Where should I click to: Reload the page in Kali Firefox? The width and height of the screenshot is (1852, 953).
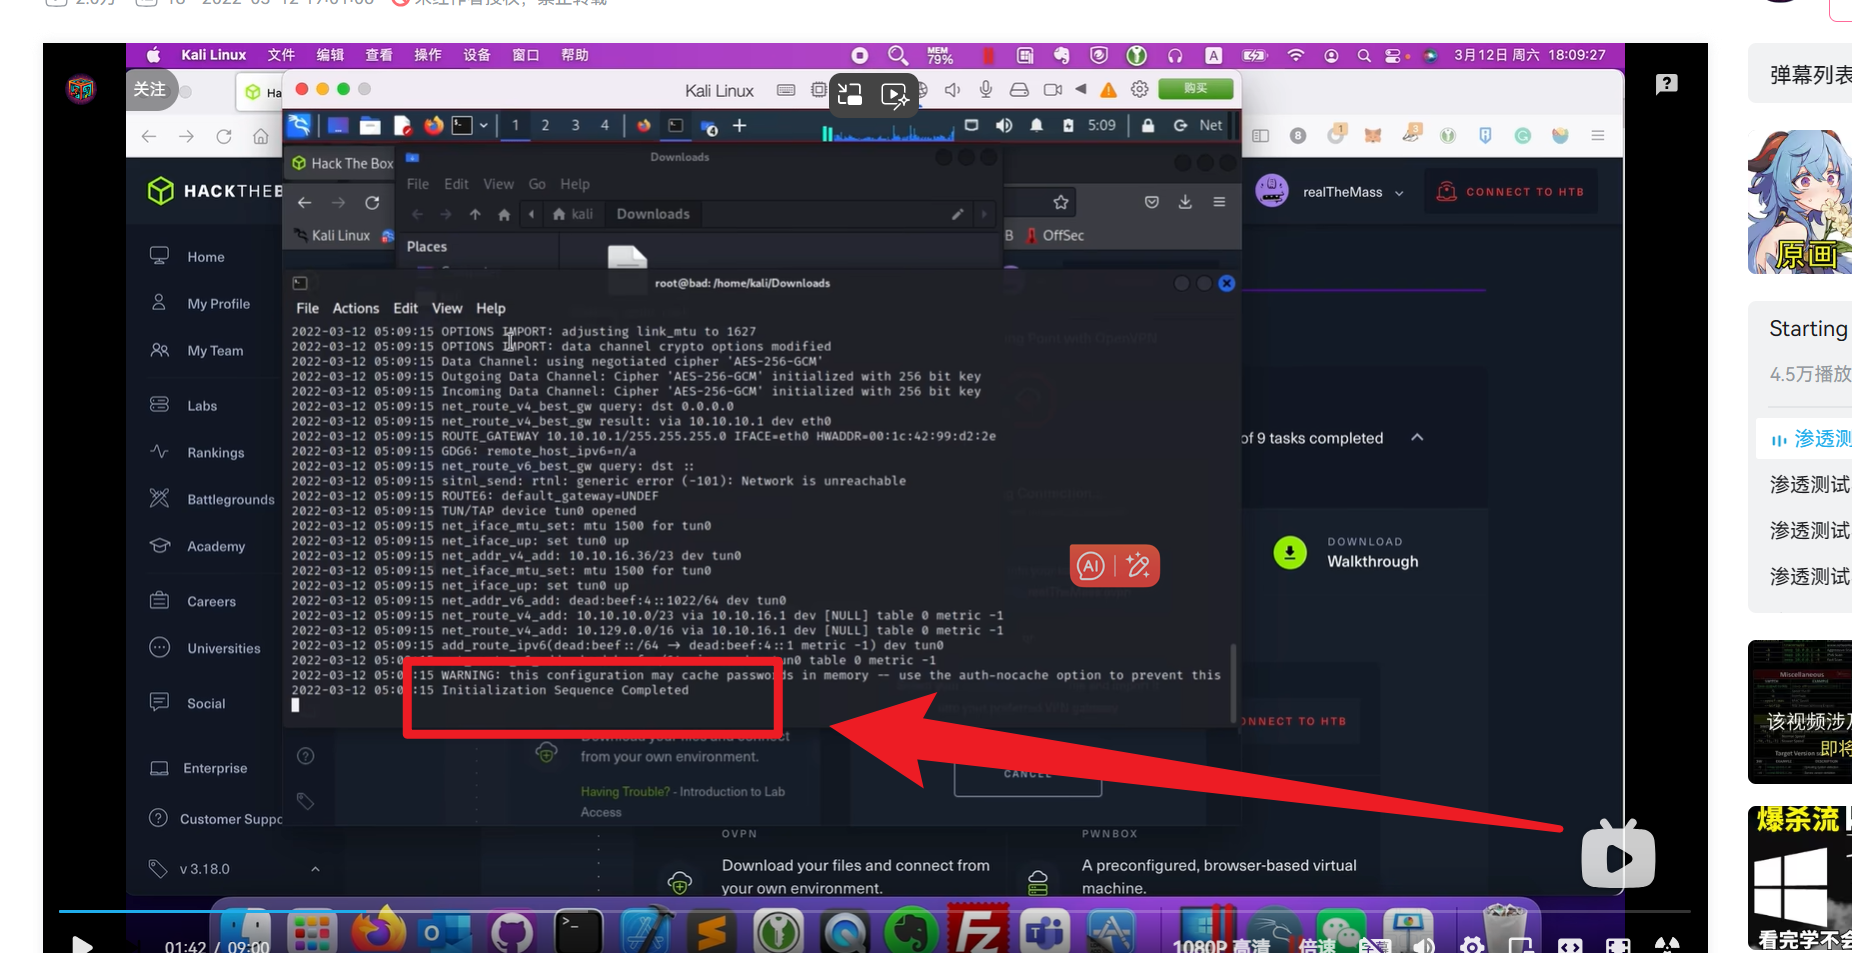click(x=372, y=202)
